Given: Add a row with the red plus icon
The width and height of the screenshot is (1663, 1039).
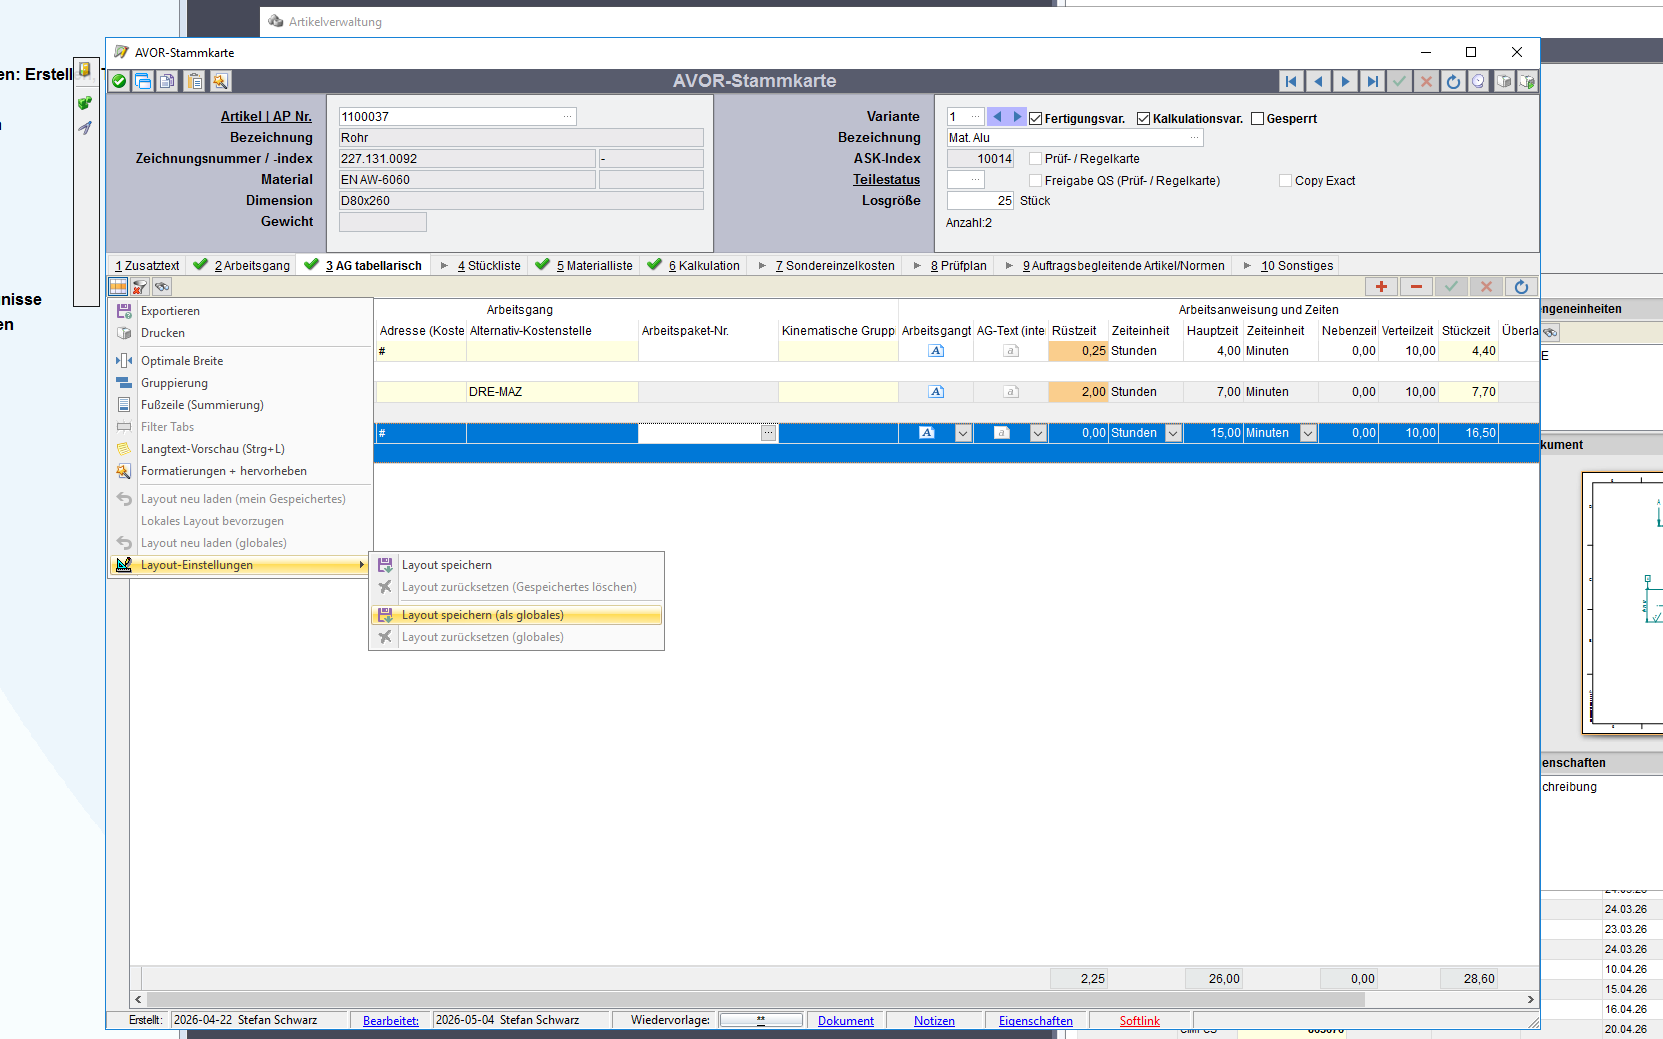Looking at the screenshot, I should [x=1381, y=287].
